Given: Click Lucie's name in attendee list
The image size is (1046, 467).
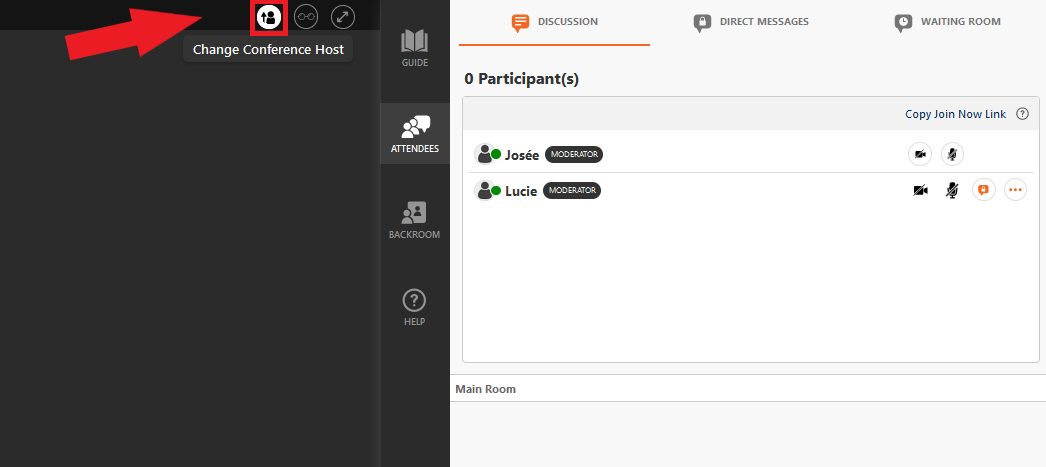Looking at the screenshot, I should coord(521,191).
